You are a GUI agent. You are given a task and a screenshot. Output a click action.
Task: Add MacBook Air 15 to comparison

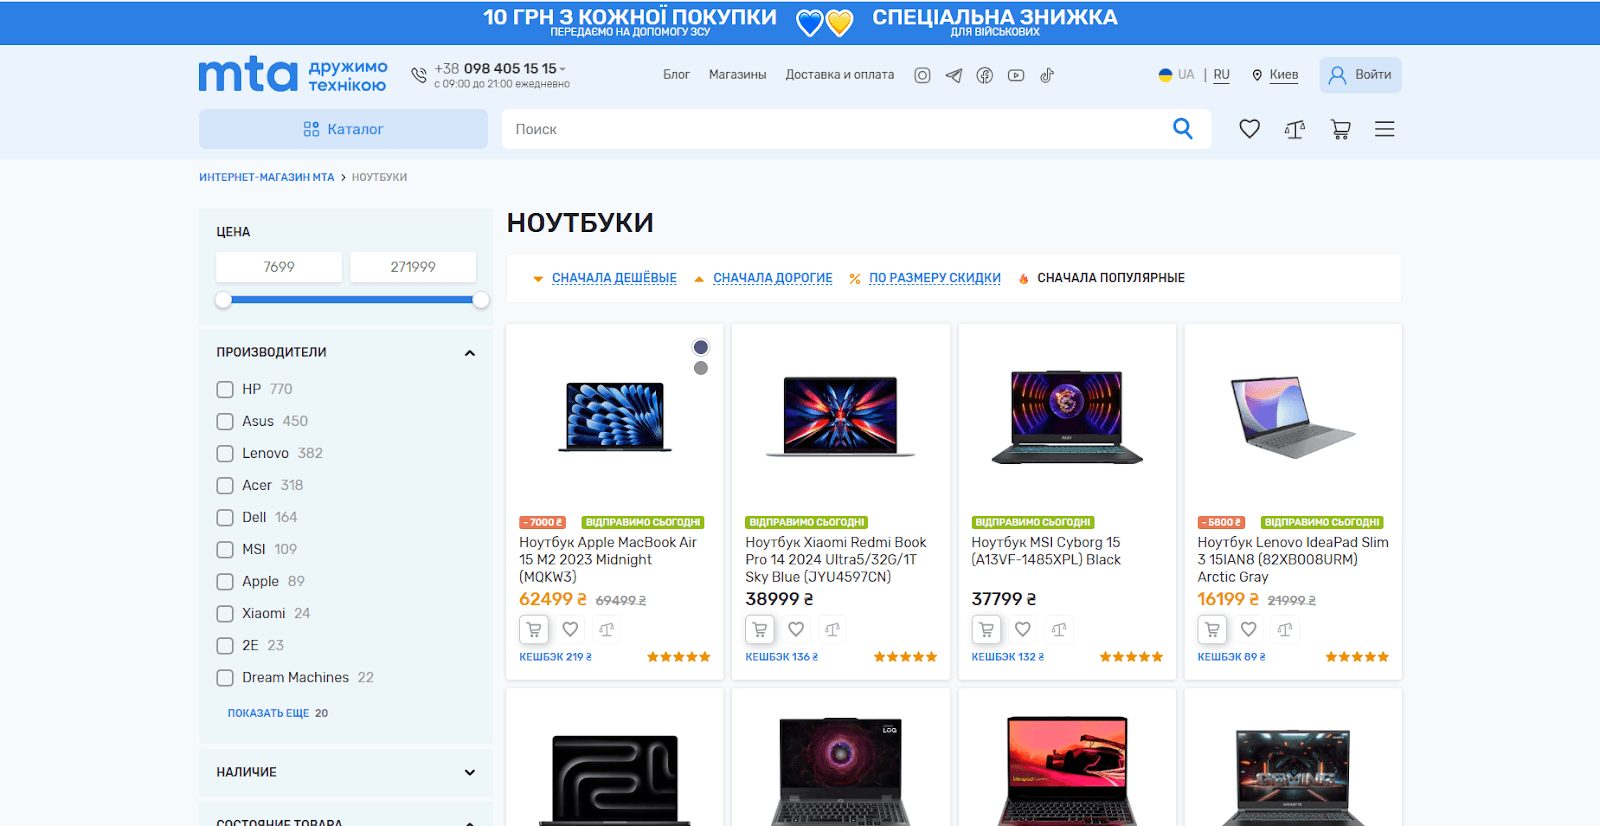[x=607, y=630]
